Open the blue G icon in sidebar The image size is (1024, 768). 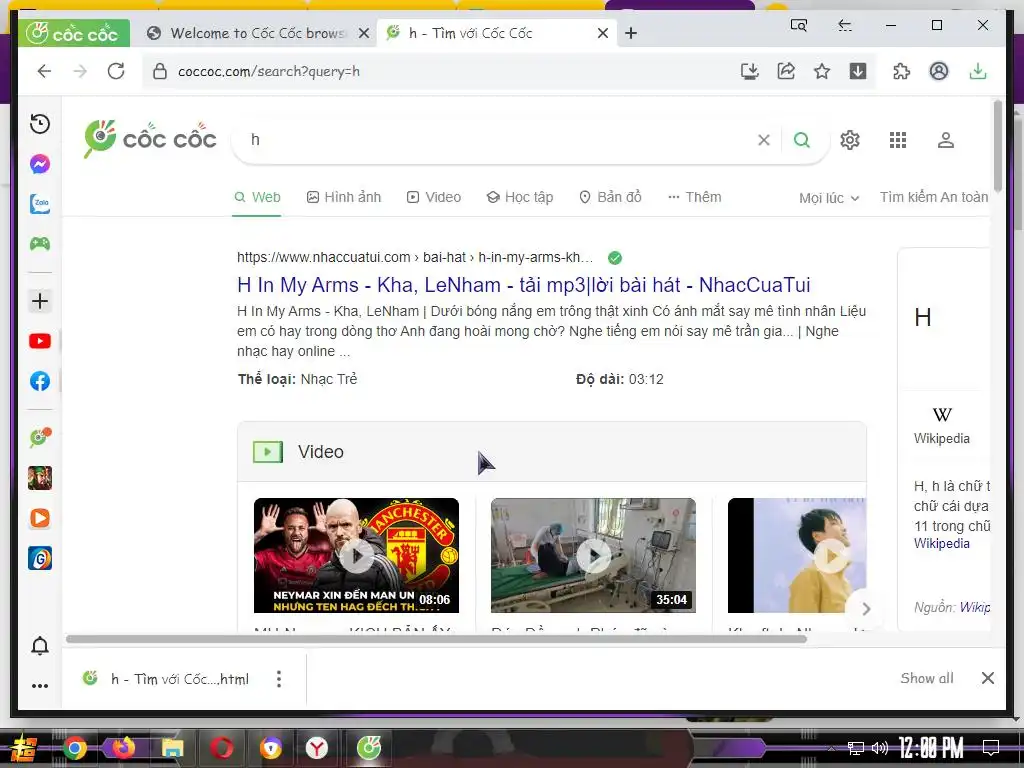[x=40, y=558]
